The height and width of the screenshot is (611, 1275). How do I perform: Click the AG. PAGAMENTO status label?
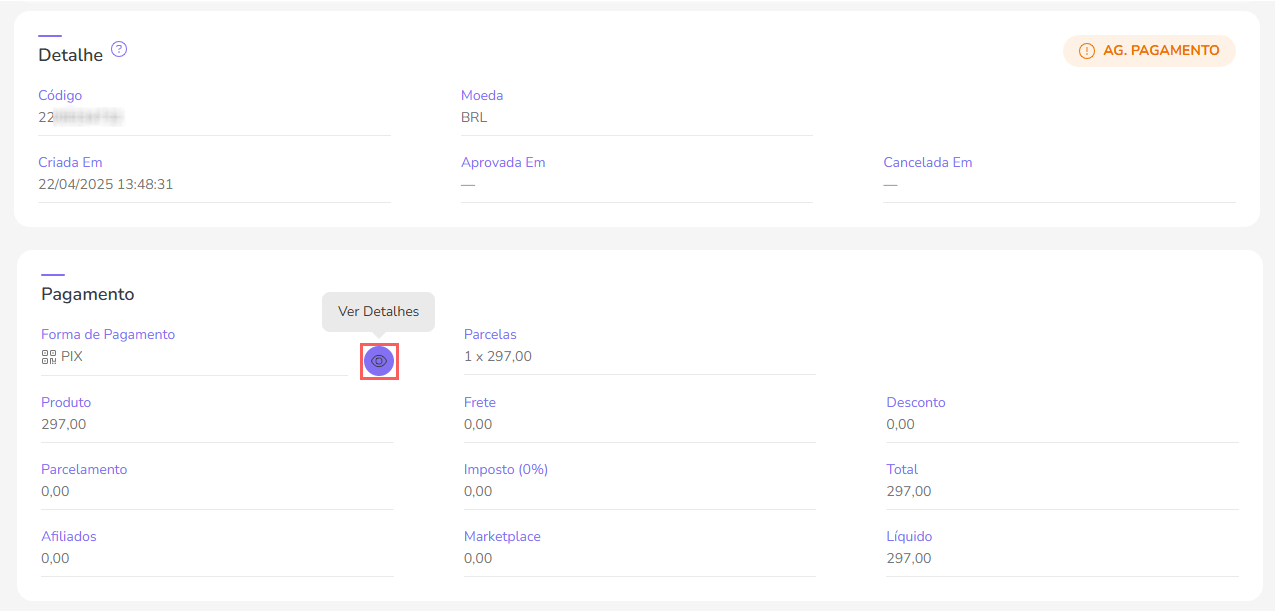pos(1160,51)
